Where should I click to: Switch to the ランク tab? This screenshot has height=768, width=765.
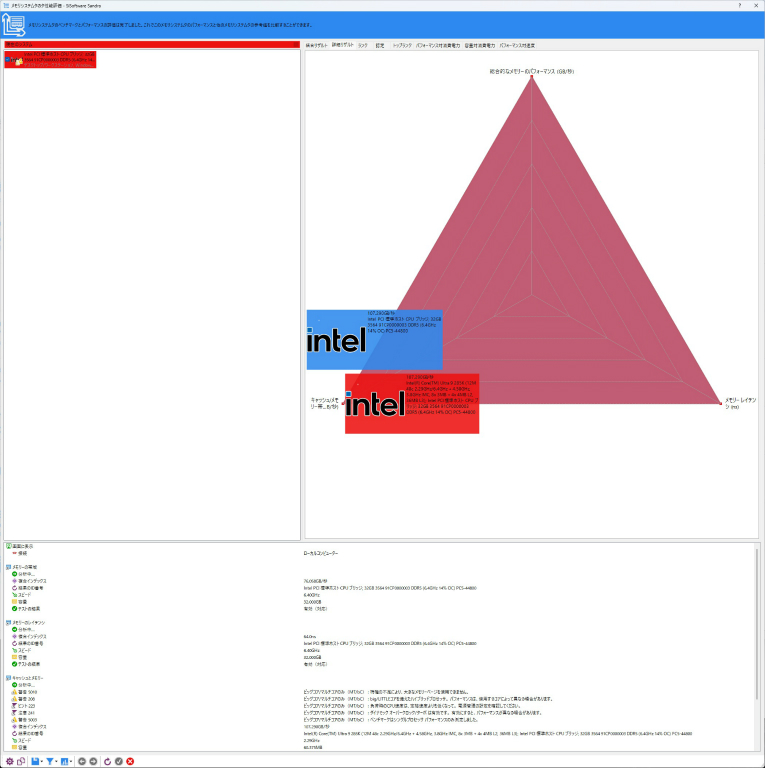pos(362,46)
